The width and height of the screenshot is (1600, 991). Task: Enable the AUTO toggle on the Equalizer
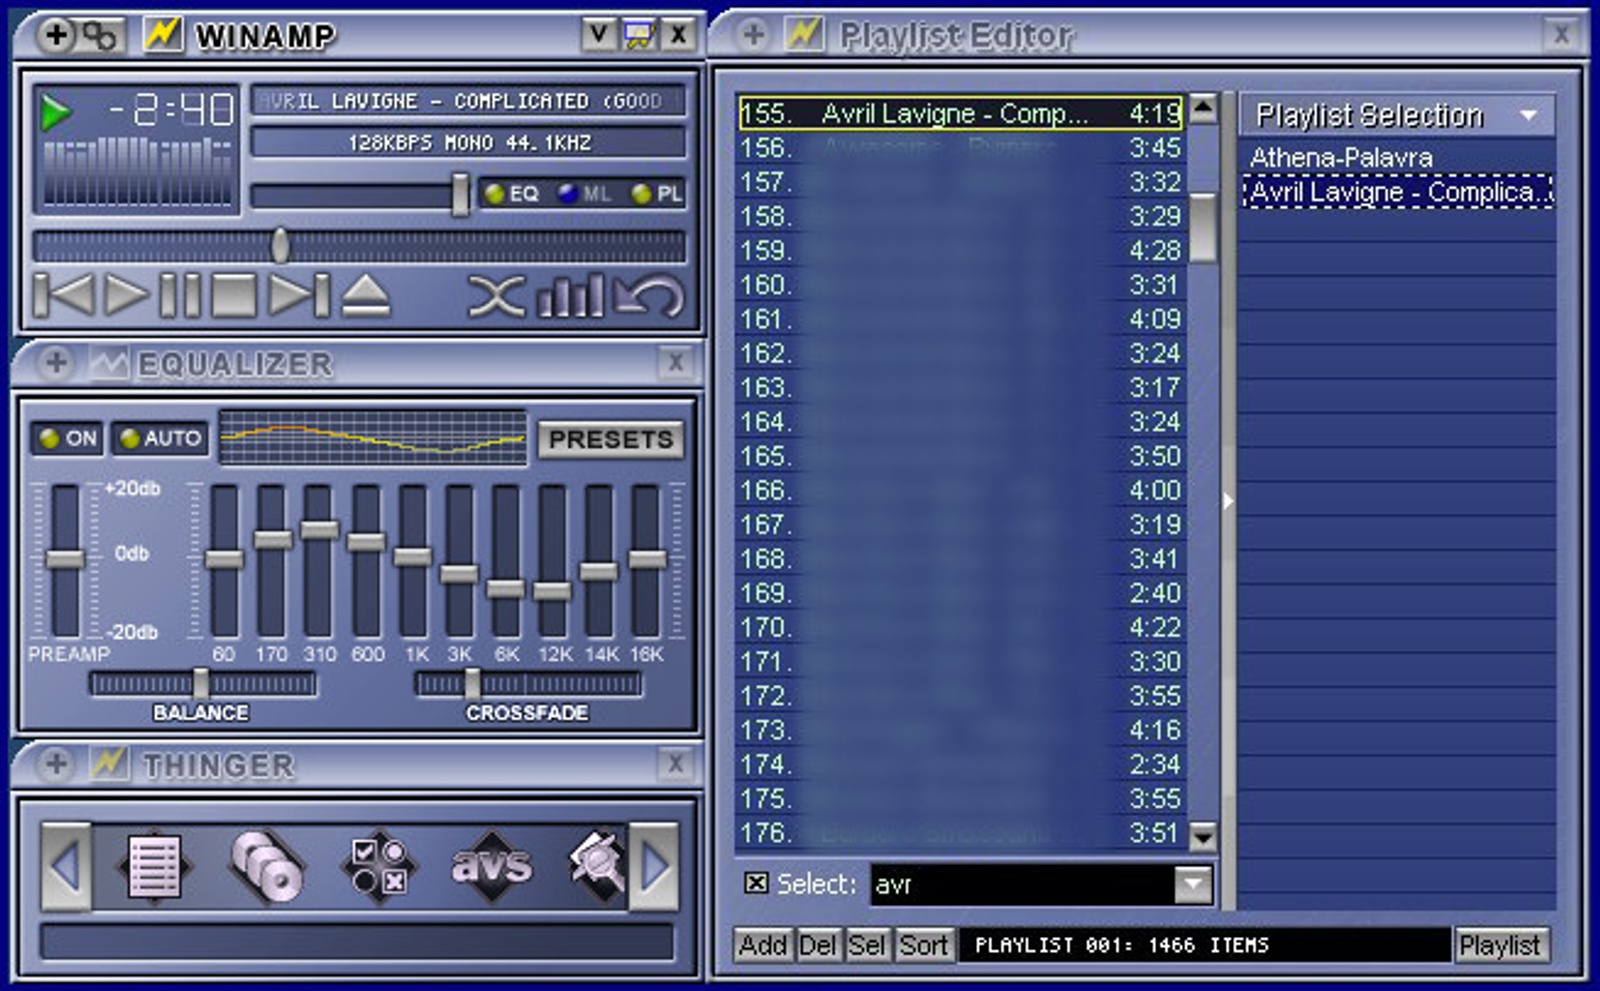160,438
